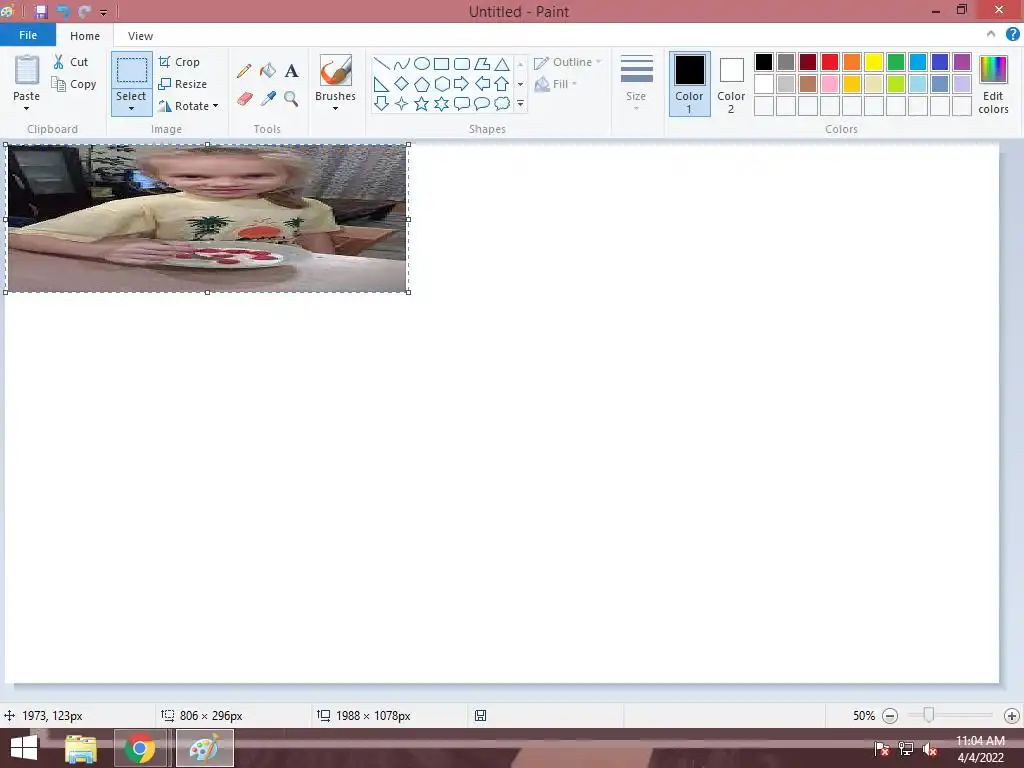Image resolution: width=1024 pixels, height=768 pixels.
Task: Choose the Diamond shape
Action: click(402, 84)
